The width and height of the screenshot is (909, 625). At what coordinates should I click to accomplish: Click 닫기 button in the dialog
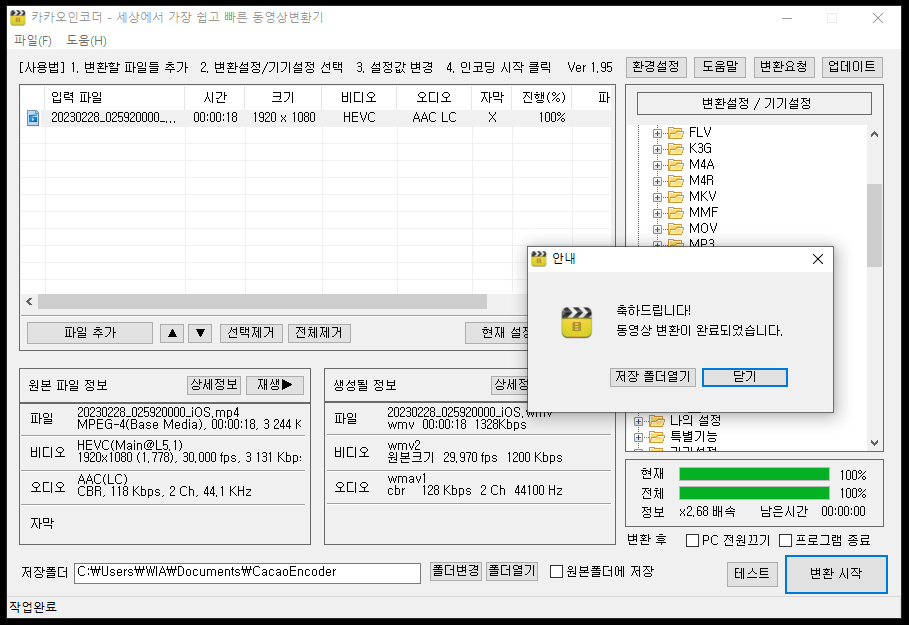pyautogui.click(x=744, y=377)
